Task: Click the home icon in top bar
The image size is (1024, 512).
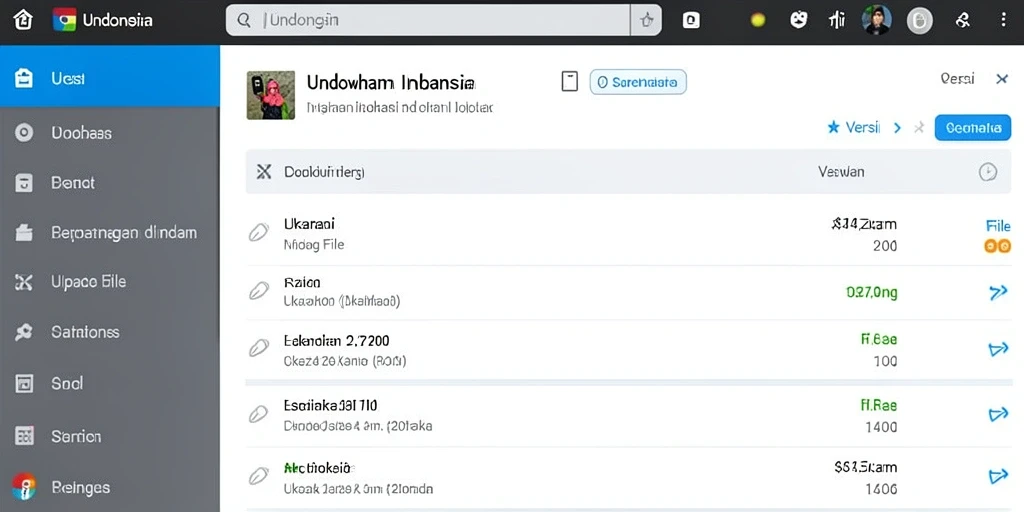Action: (22, 20)
